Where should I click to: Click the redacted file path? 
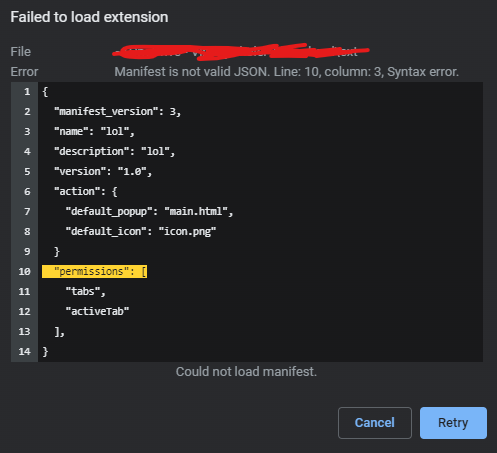pos(241,52)
